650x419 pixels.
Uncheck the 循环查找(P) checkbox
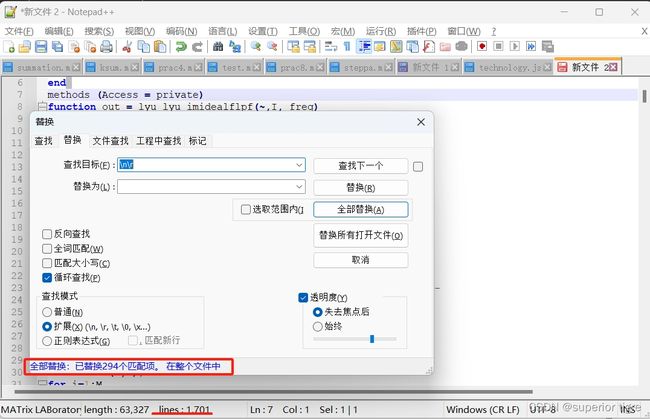coord(47,278)
